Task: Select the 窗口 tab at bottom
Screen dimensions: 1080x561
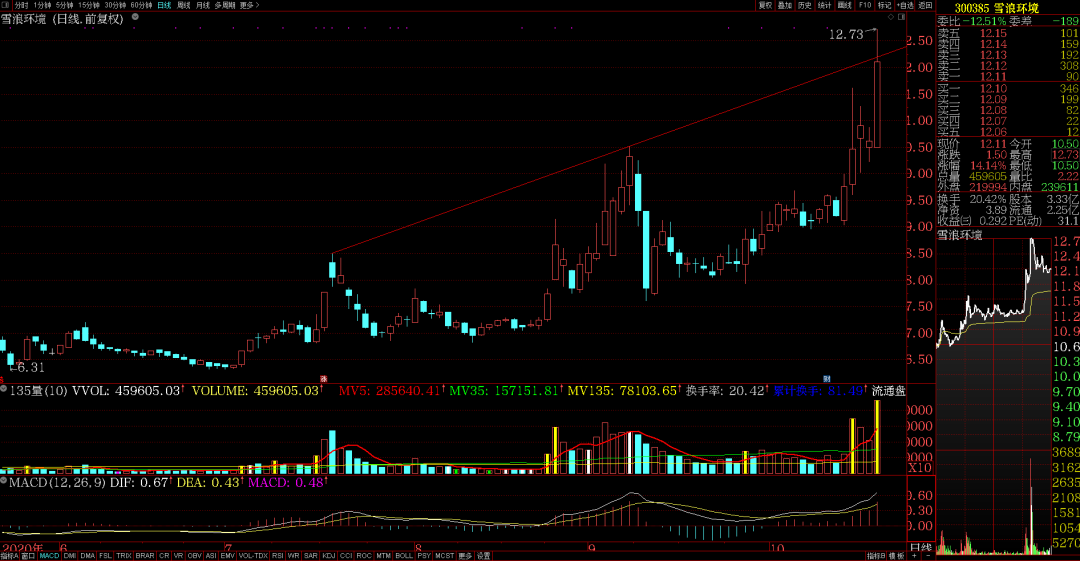Action: point(28,555)
